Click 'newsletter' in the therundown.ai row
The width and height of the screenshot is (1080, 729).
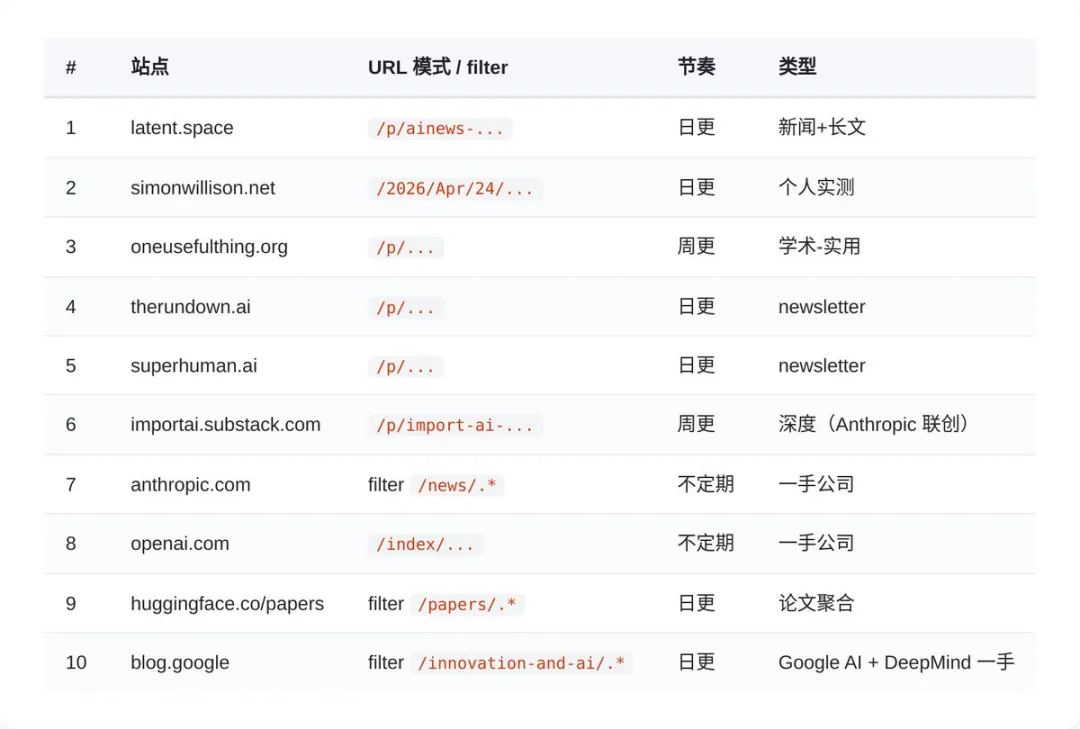tap(822, 307)
